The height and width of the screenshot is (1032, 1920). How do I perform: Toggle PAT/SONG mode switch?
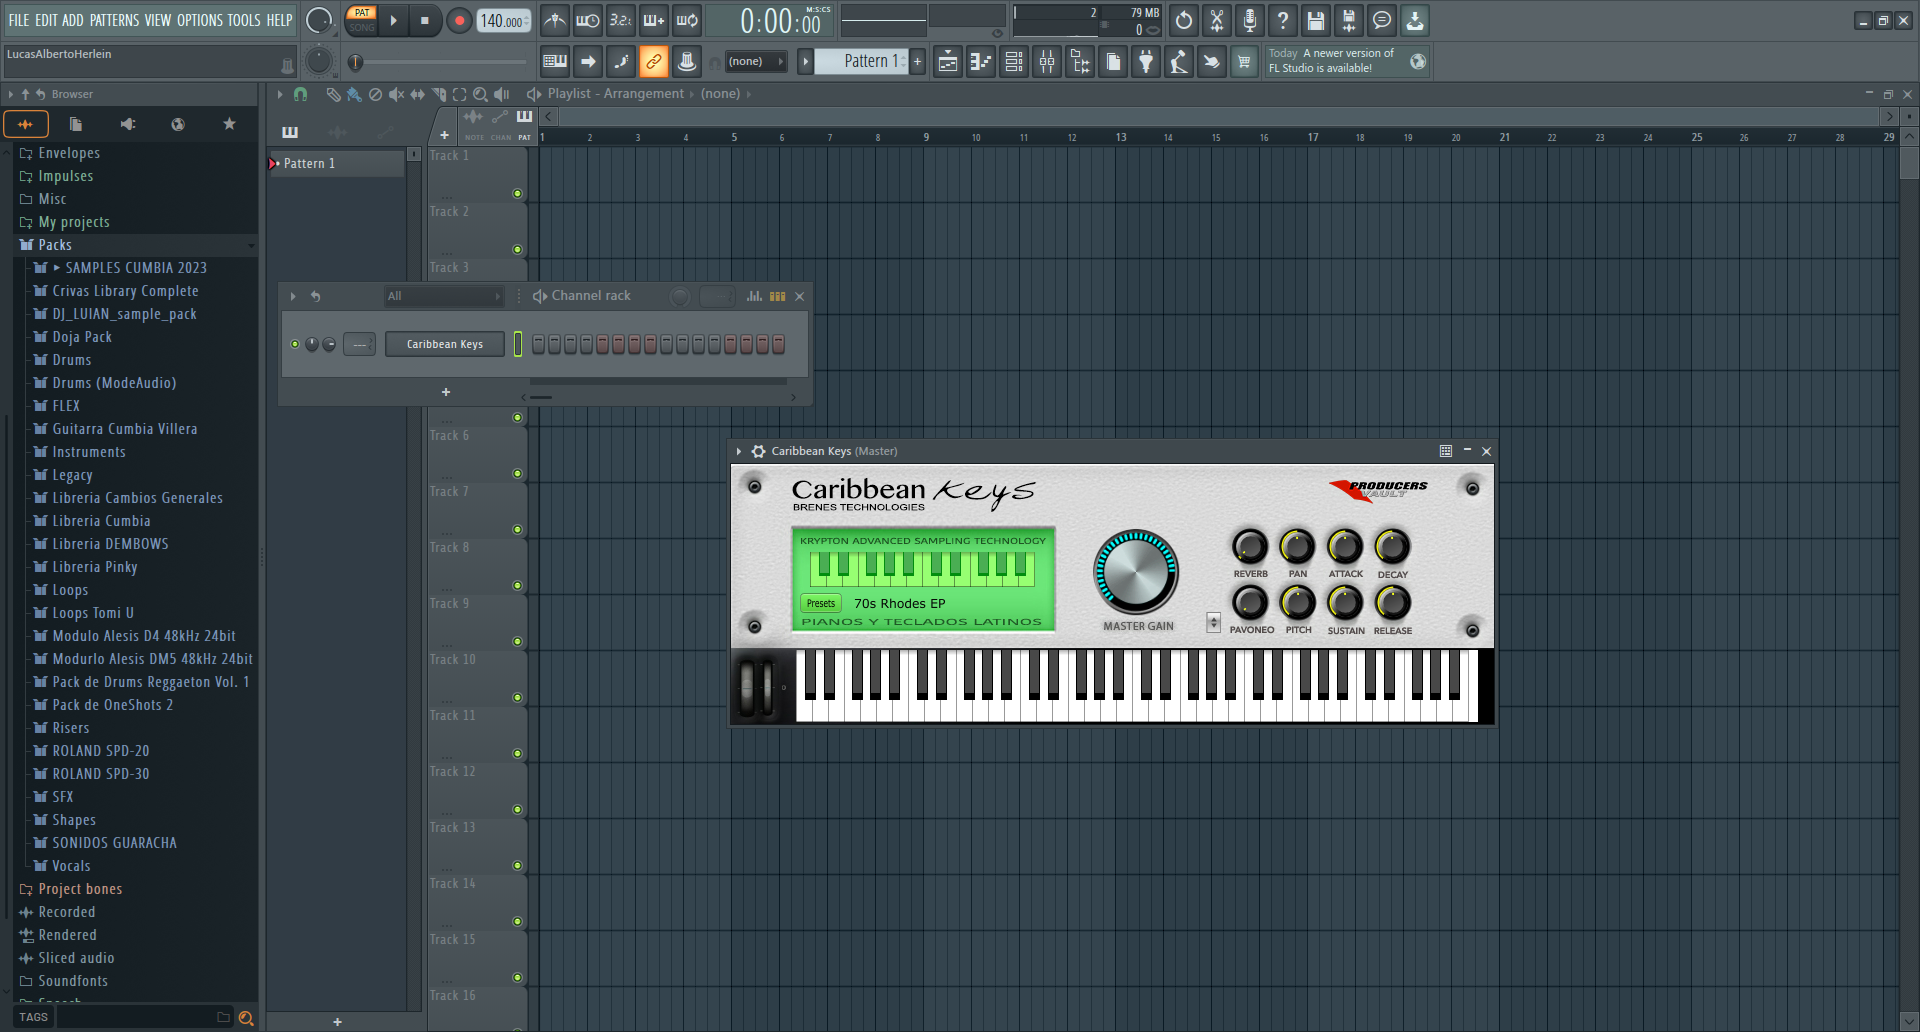coord(361,20)
